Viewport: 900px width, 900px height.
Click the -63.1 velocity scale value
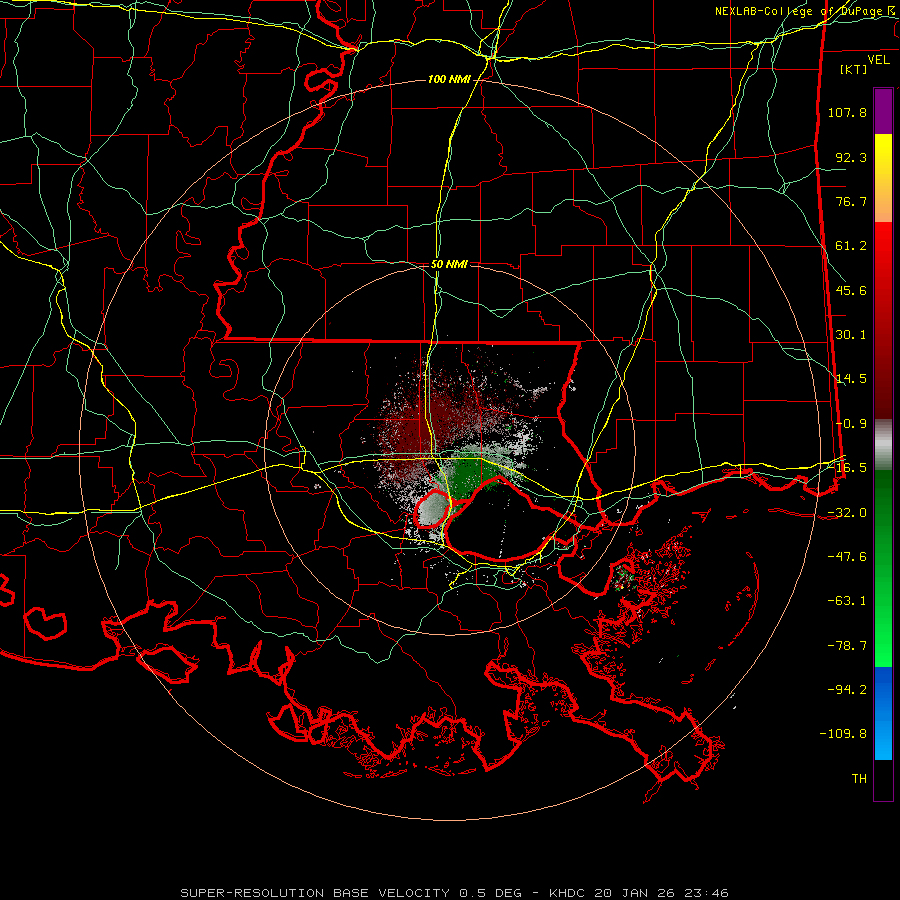(x=847, y=601)
